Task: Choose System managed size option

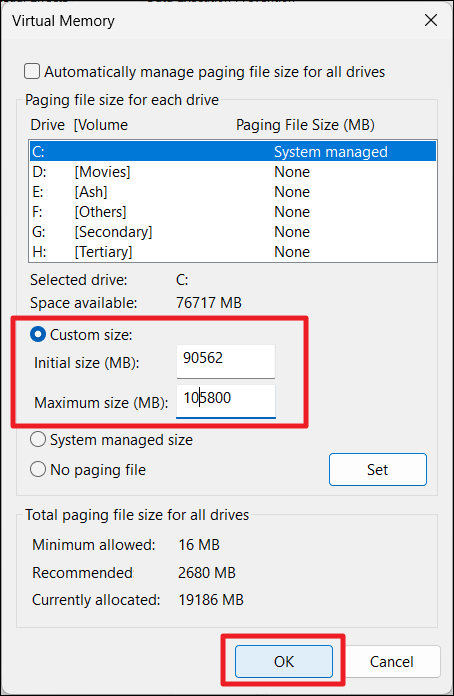Action: (38, 439)
